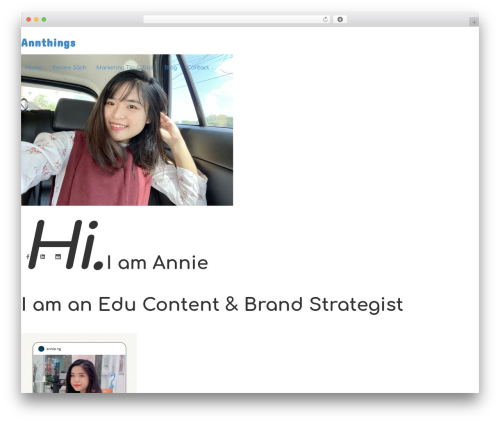Minimize the window using the yellow button

coord(36,20)
